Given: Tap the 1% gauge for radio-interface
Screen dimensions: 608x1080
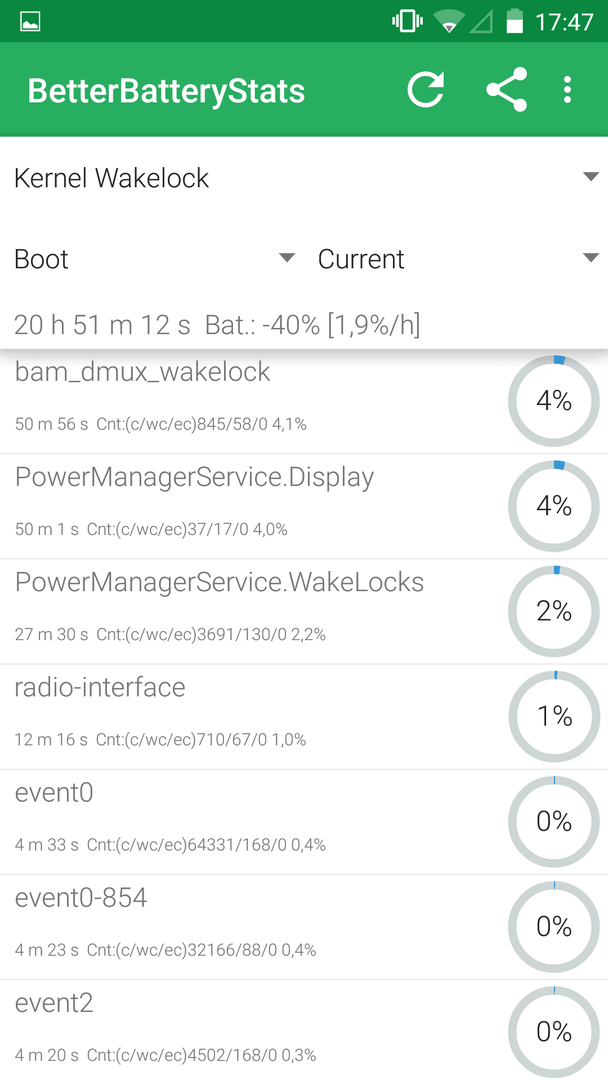Looking at the screenshot, I should click(554, 717).
